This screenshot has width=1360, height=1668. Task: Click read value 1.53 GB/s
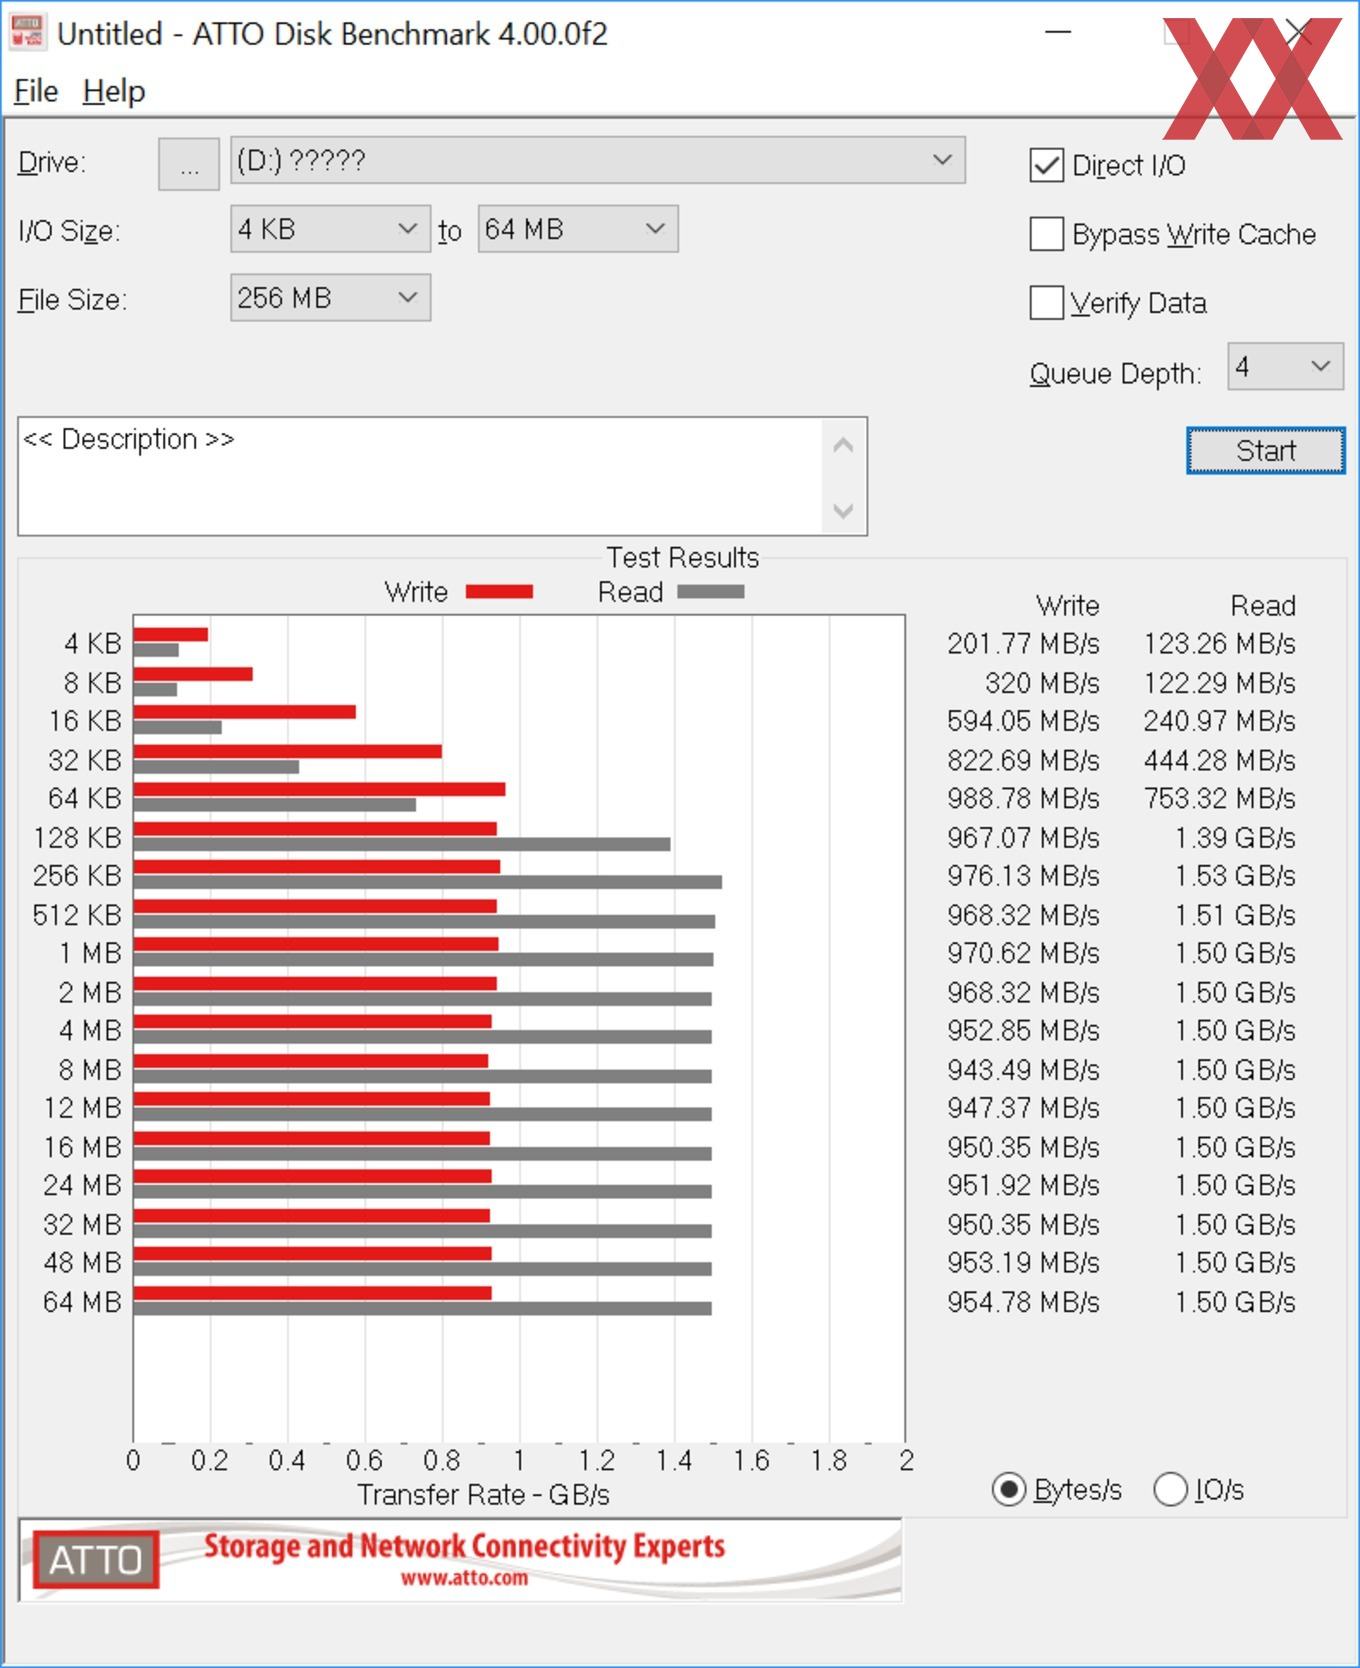(x=1235, y=876)
